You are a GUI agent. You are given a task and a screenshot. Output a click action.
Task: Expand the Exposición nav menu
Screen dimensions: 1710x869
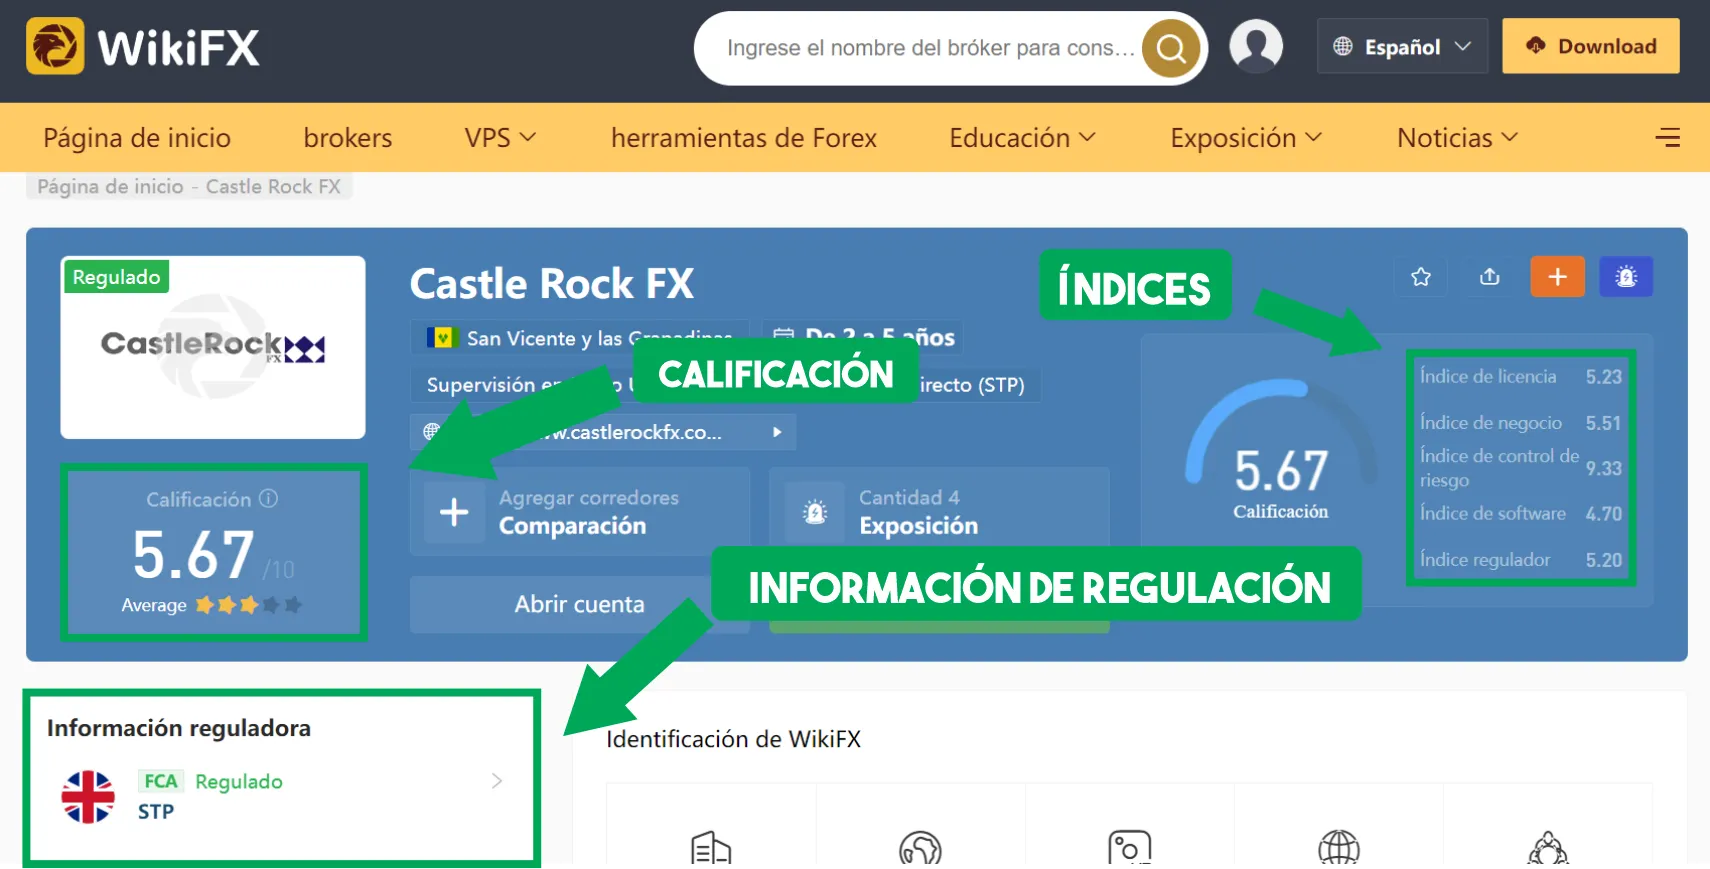[1246, 137]
